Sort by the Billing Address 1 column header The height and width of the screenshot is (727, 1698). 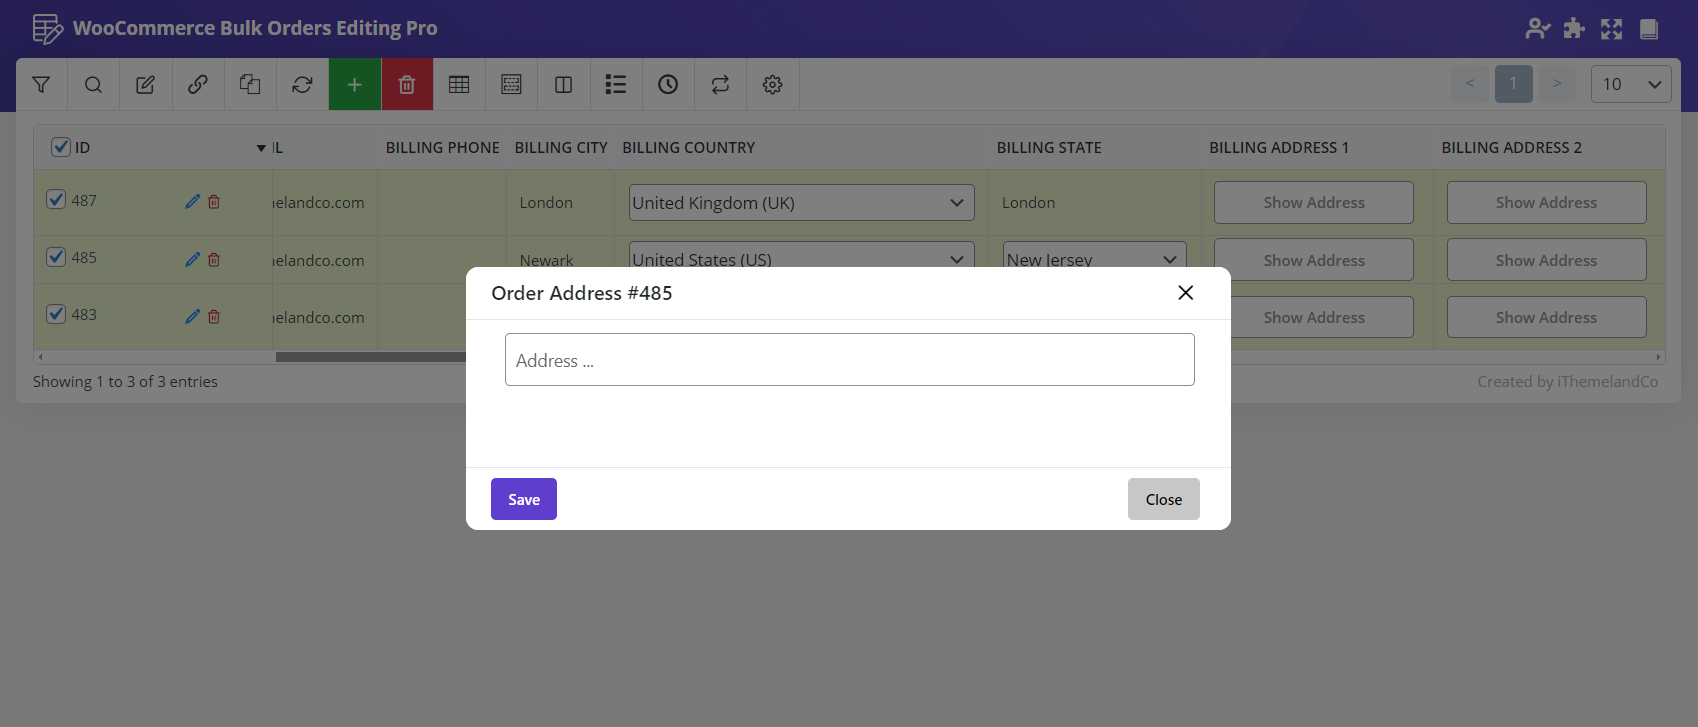tap(1278, 148)
